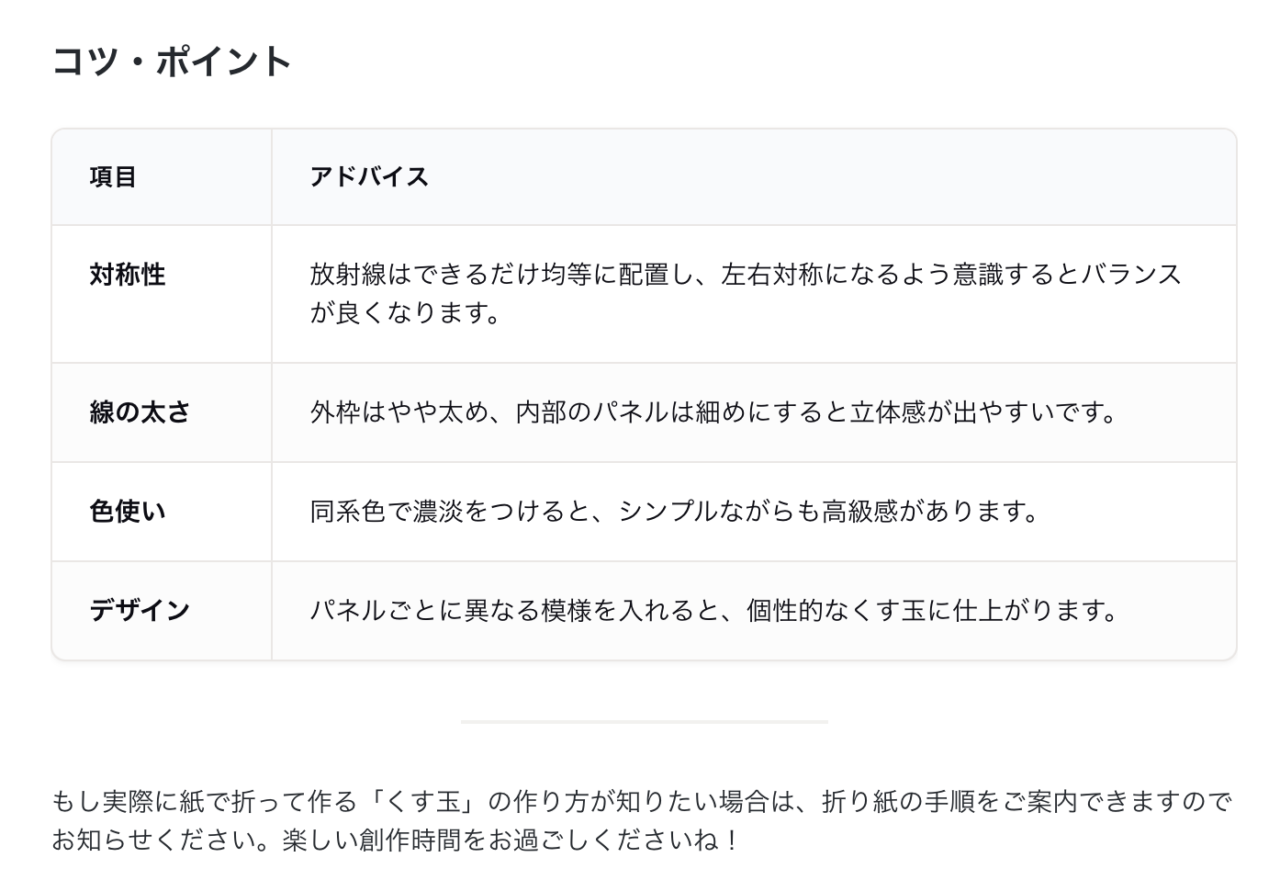This screenshot has width=1280, height=880.
Task: Select the 線の太さ row label
Action: pyautogui.click(x=139, y=412)
